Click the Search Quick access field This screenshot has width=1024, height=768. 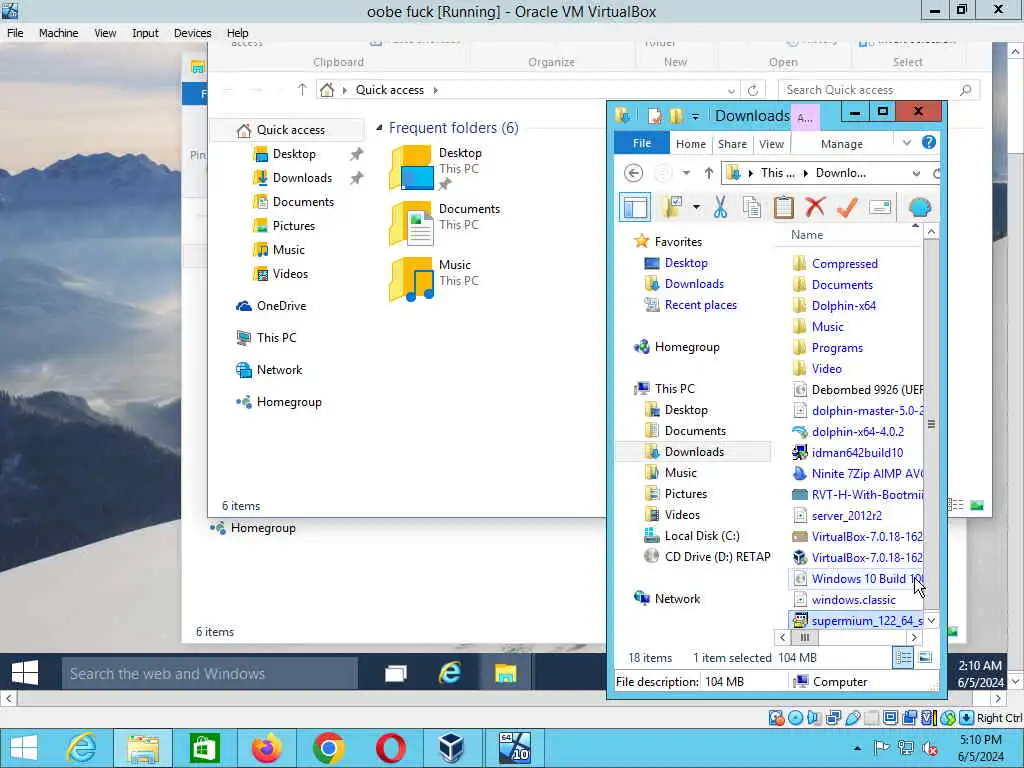tap(878, 89)
